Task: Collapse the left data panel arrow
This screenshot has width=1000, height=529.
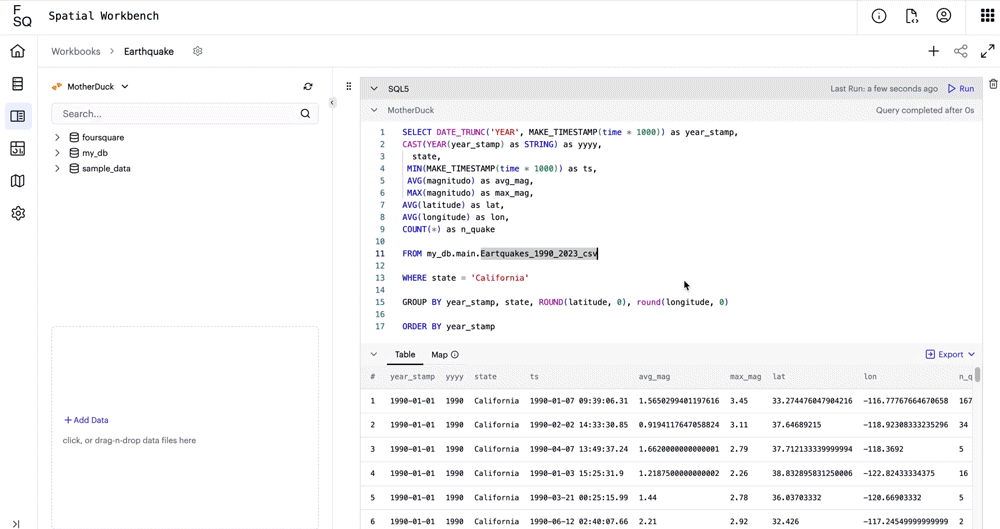Action: coord(332,102)
